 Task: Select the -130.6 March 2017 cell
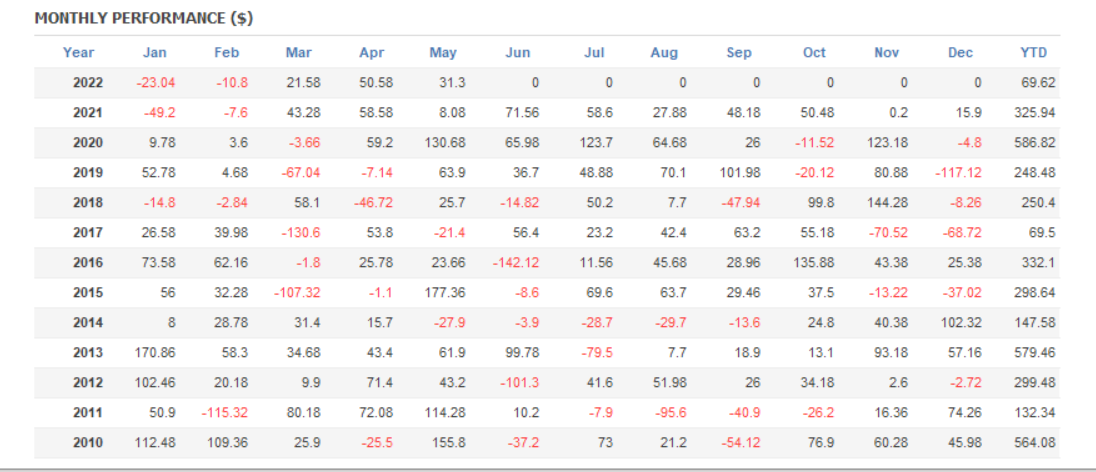[296, 233]
